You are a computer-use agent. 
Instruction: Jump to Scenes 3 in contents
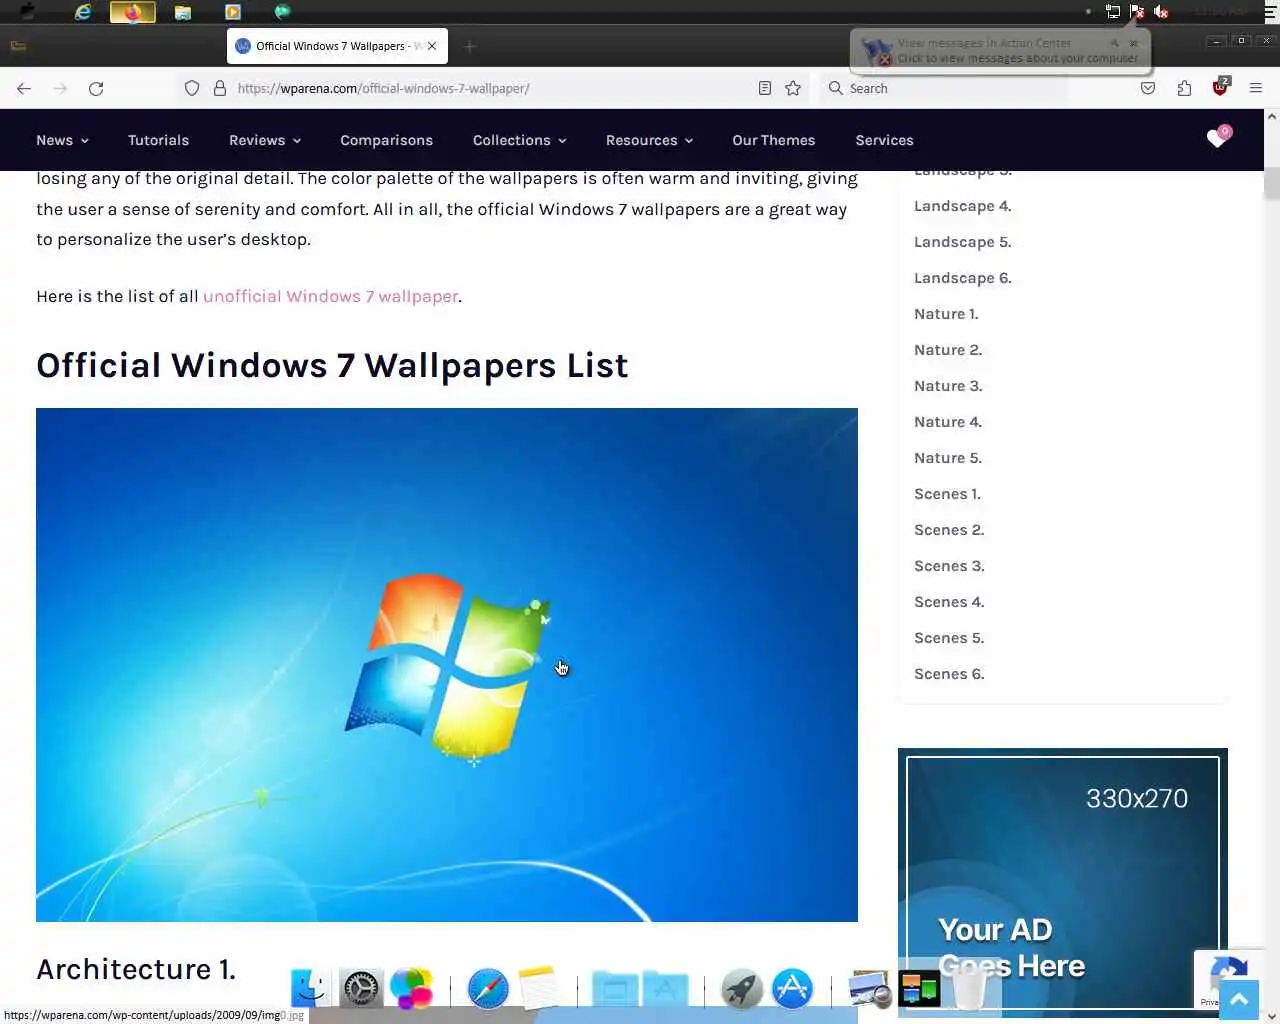point(949,566)
